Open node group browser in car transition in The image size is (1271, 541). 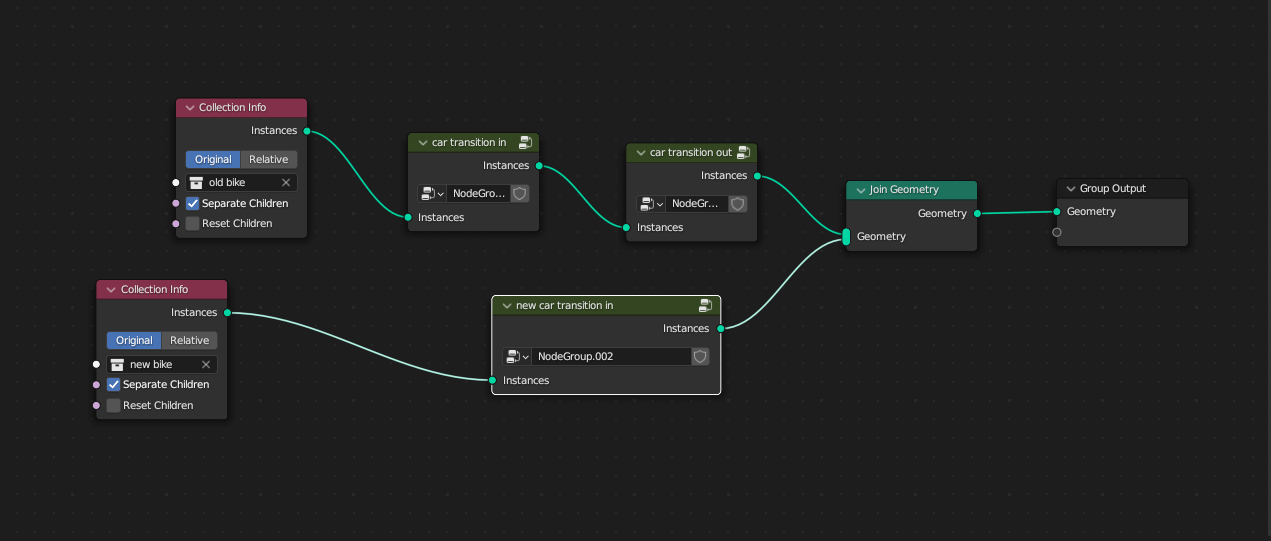click(x=432, y=193)
